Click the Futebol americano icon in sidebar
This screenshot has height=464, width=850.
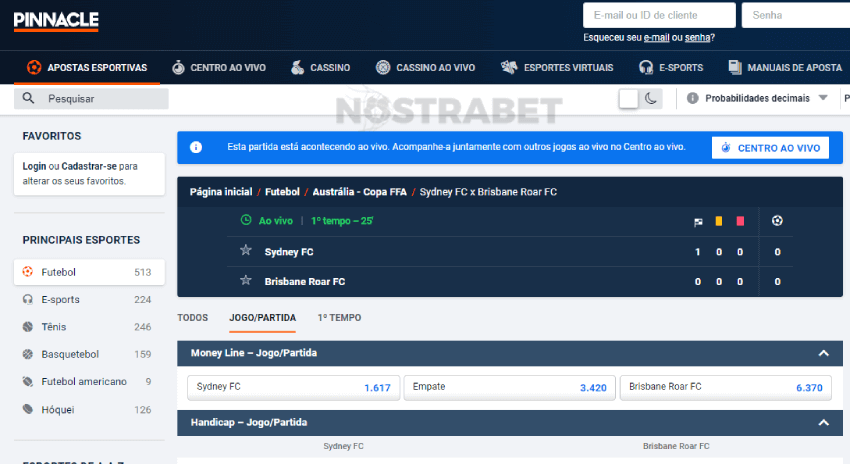(28, 381)
